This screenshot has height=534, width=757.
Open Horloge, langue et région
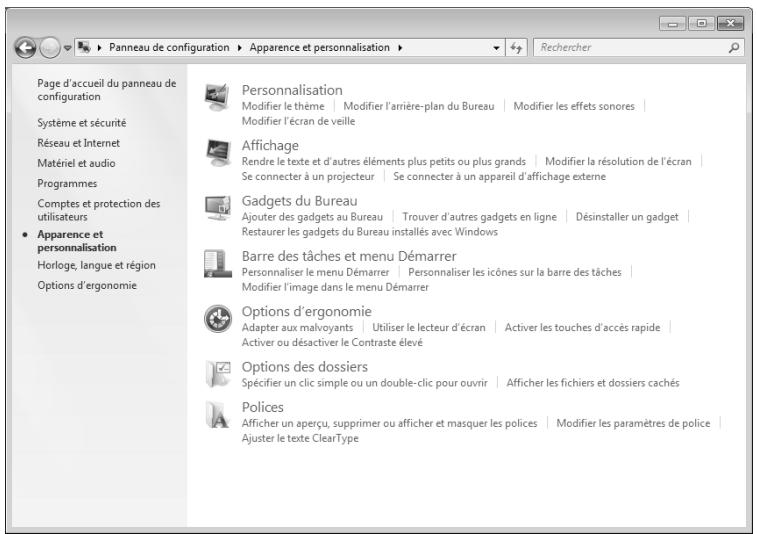[x=97, y=265]
